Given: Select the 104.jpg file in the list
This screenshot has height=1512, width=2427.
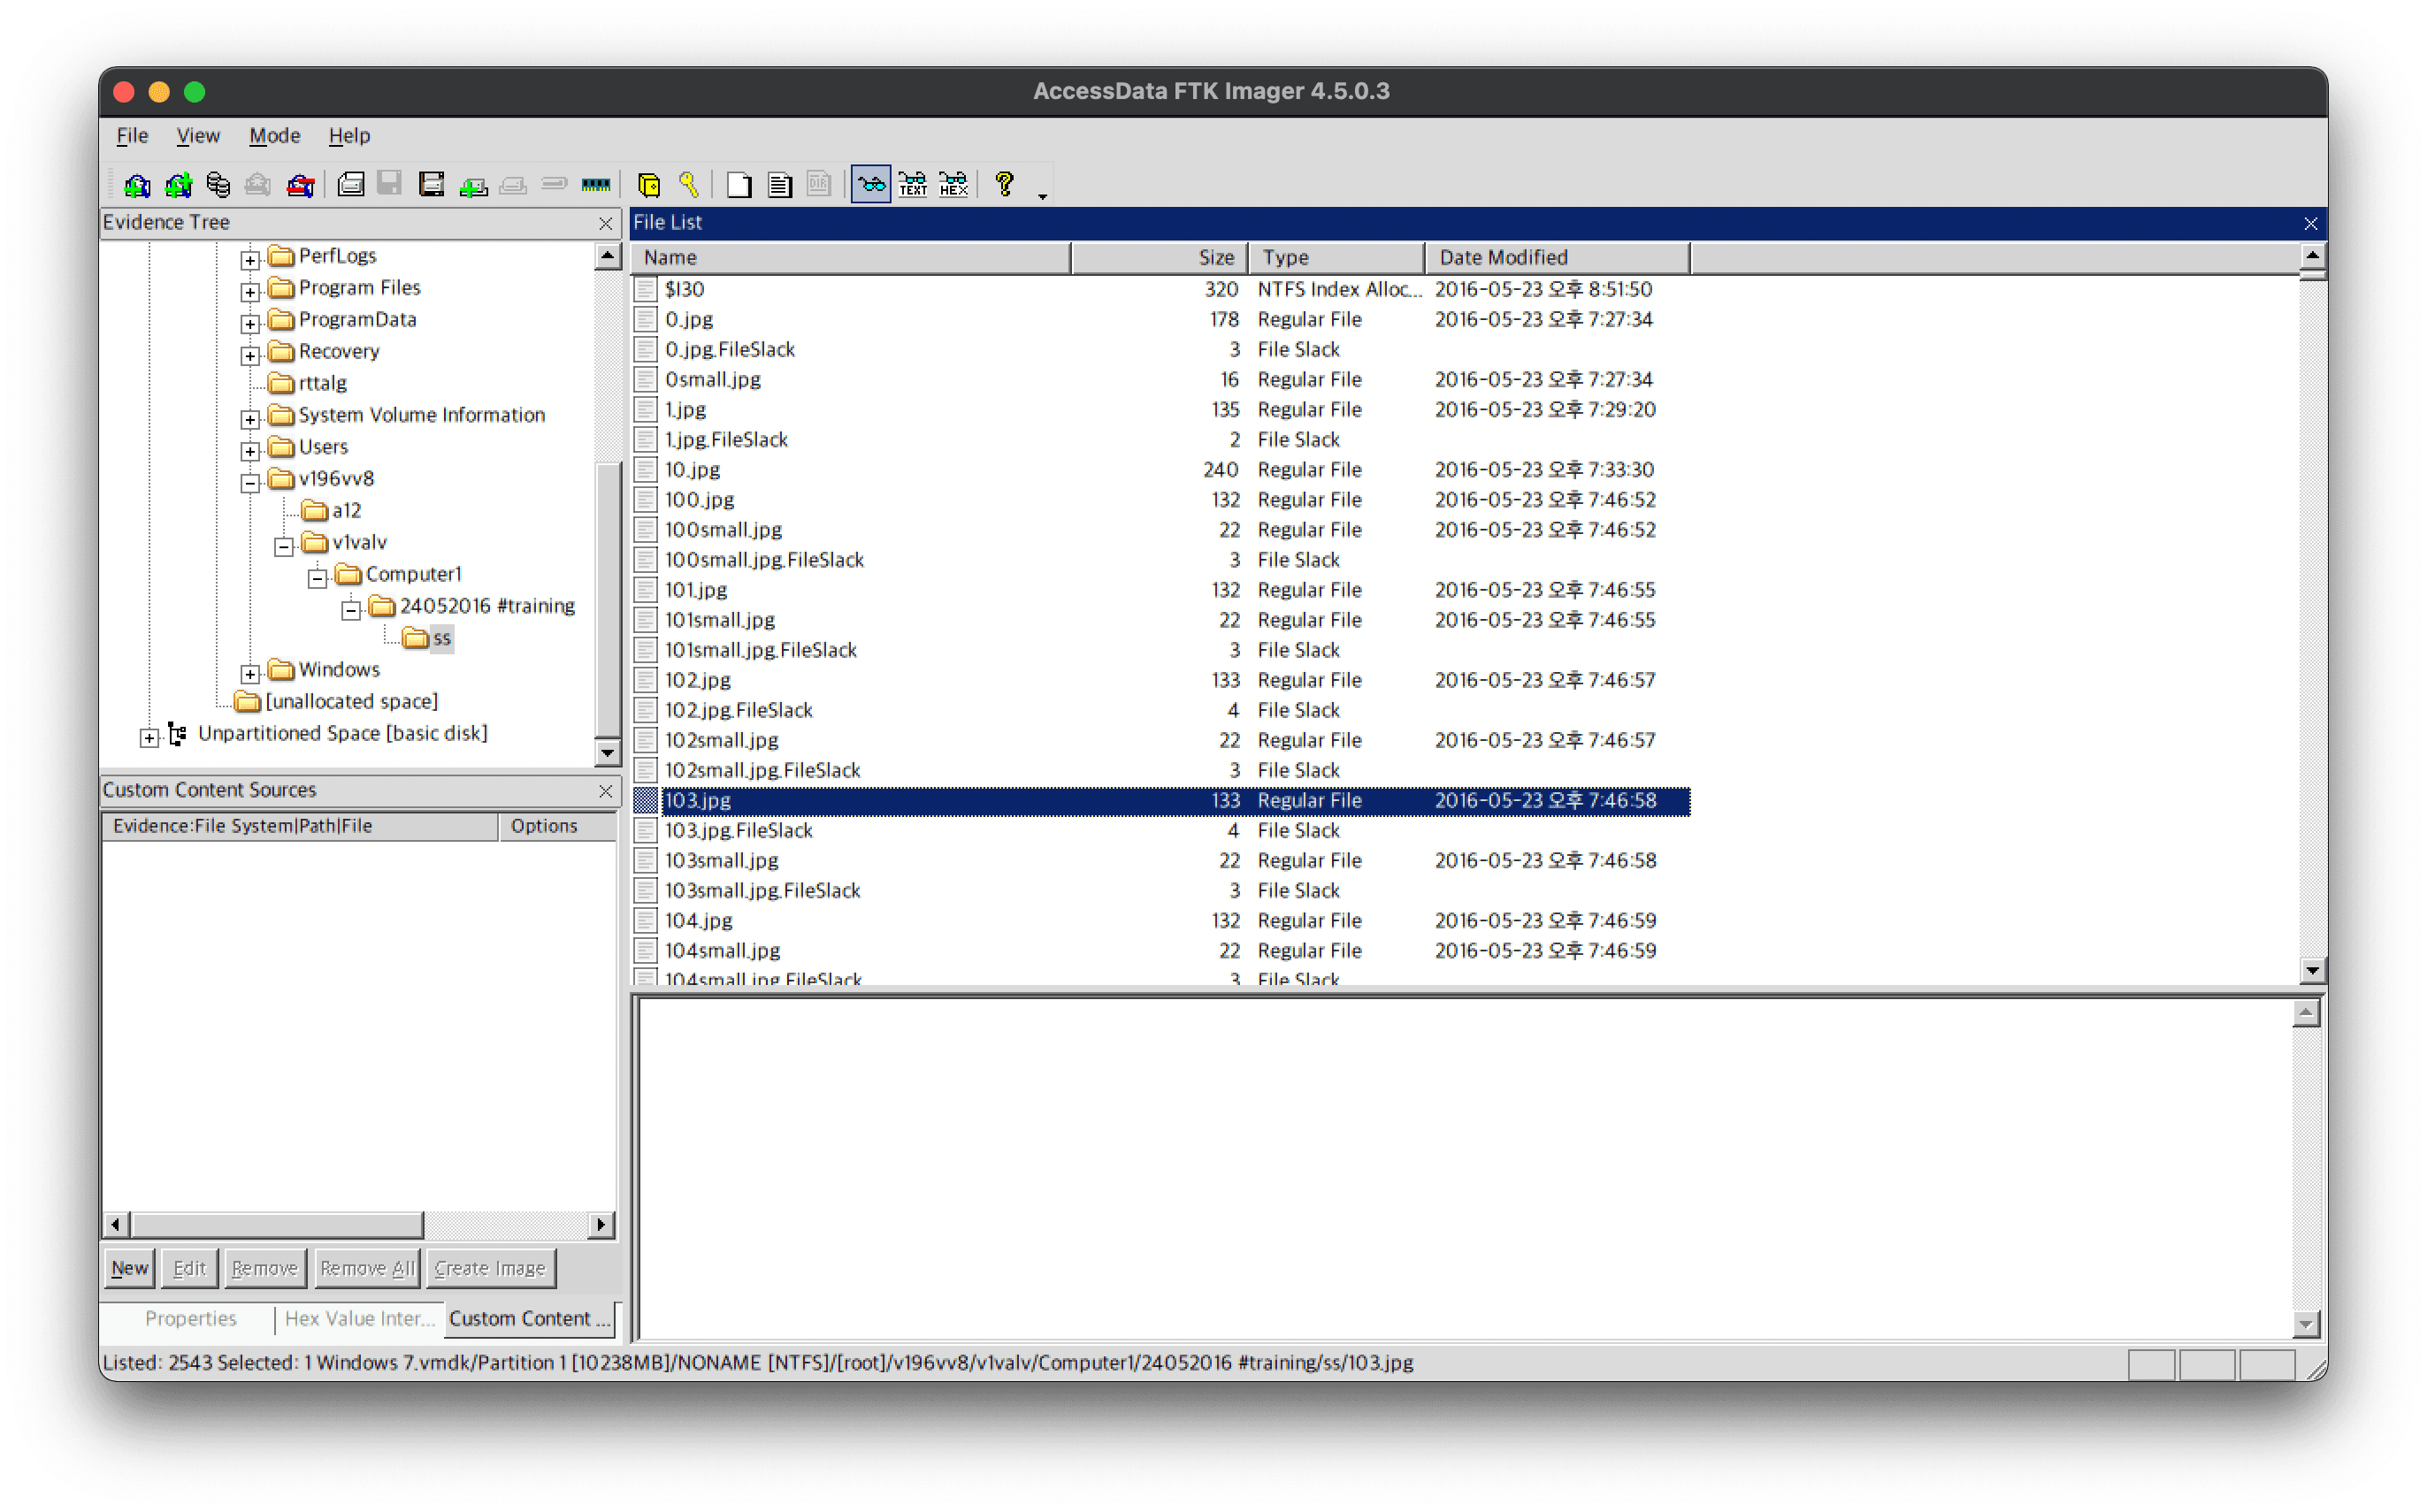Looking at the screenshot, I should tap(1160, 921).
